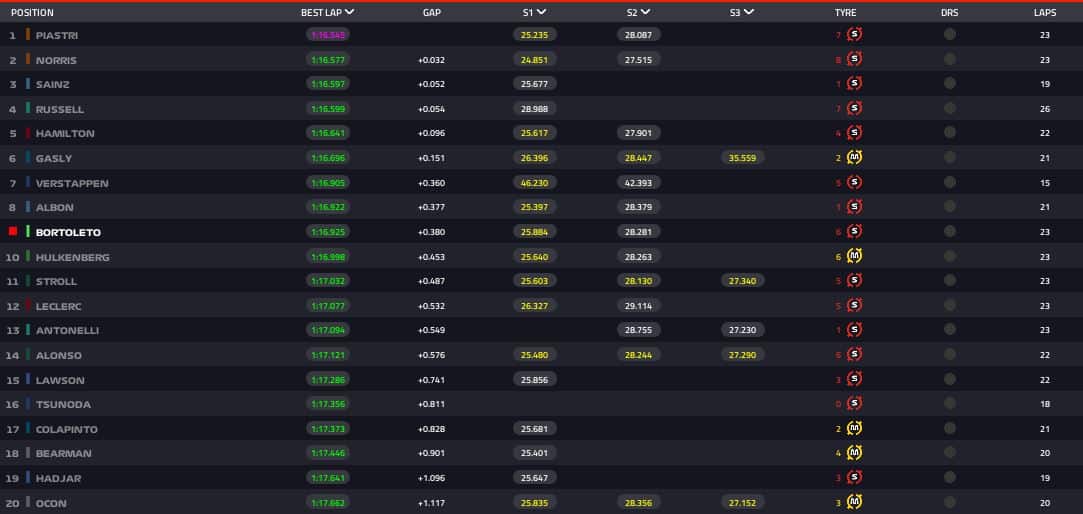Click Piastri's soft tyre icon

(854, 35)
